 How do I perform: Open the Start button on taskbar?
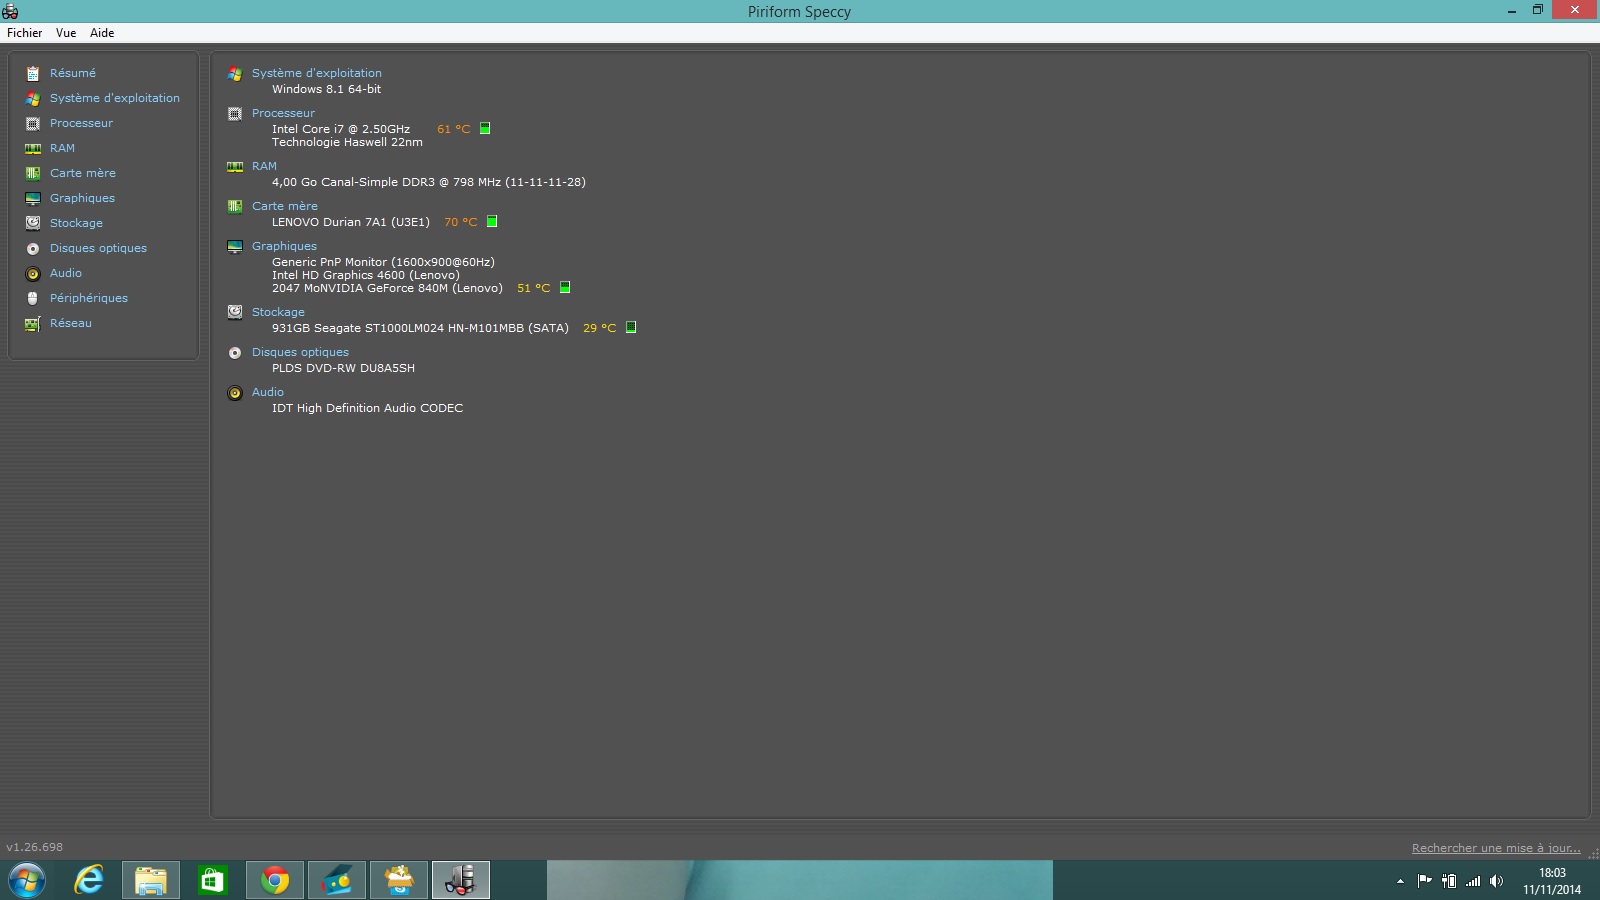[27, 880]
